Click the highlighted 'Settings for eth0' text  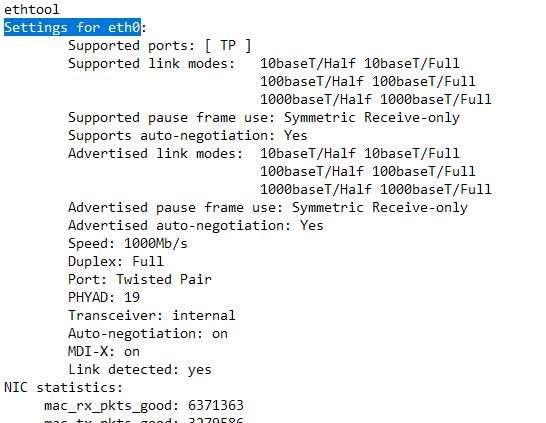(72, 27)
